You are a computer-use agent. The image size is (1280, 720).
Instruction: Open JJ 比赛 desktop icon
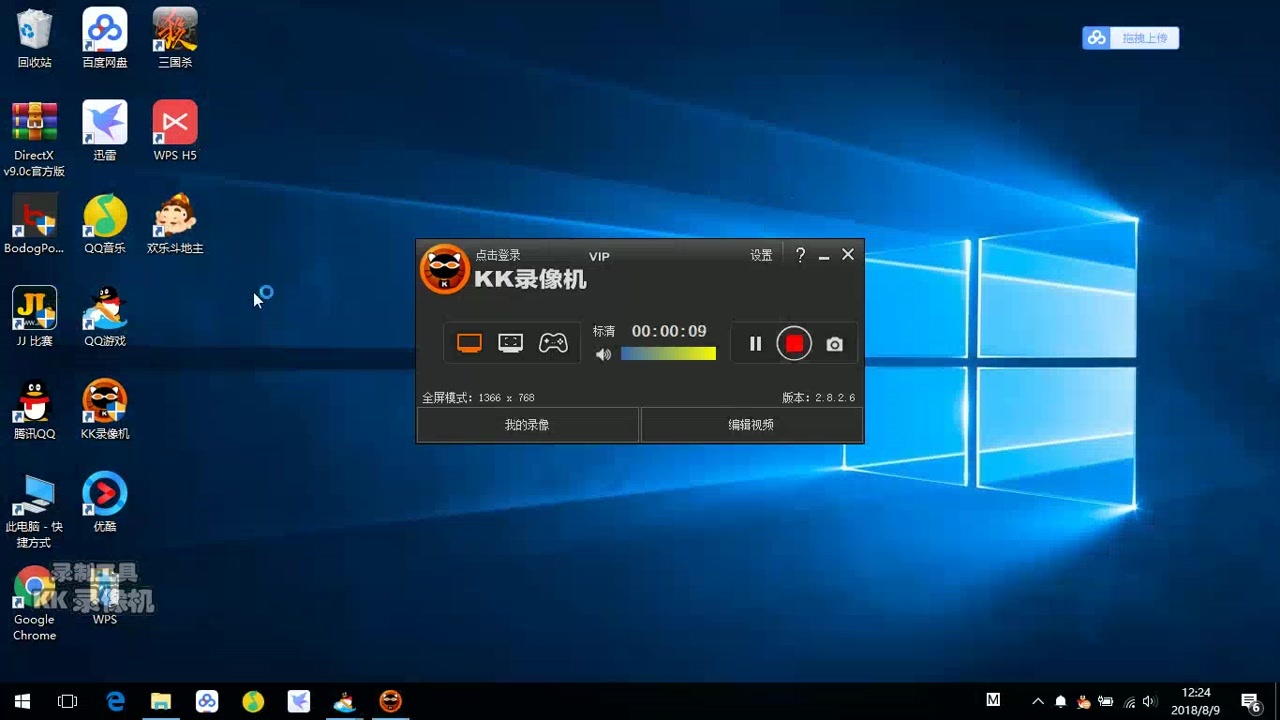[34, 317]
